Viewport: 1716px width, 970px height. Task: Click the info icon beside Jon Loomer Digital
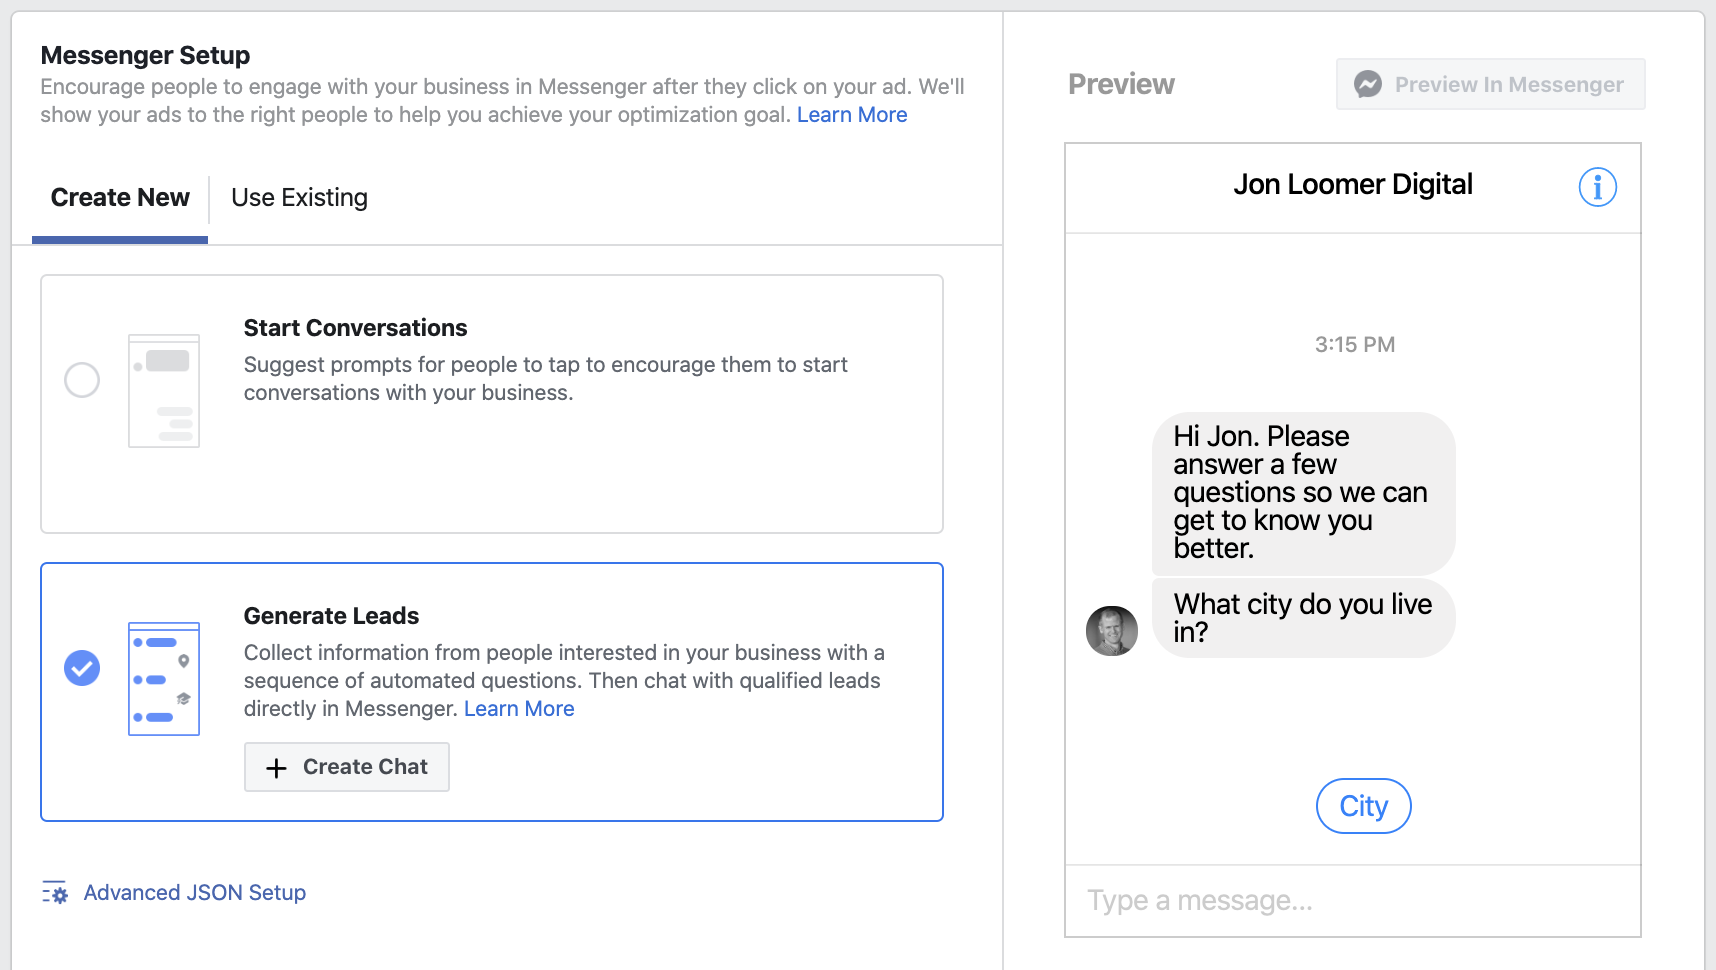(1598, 187)
